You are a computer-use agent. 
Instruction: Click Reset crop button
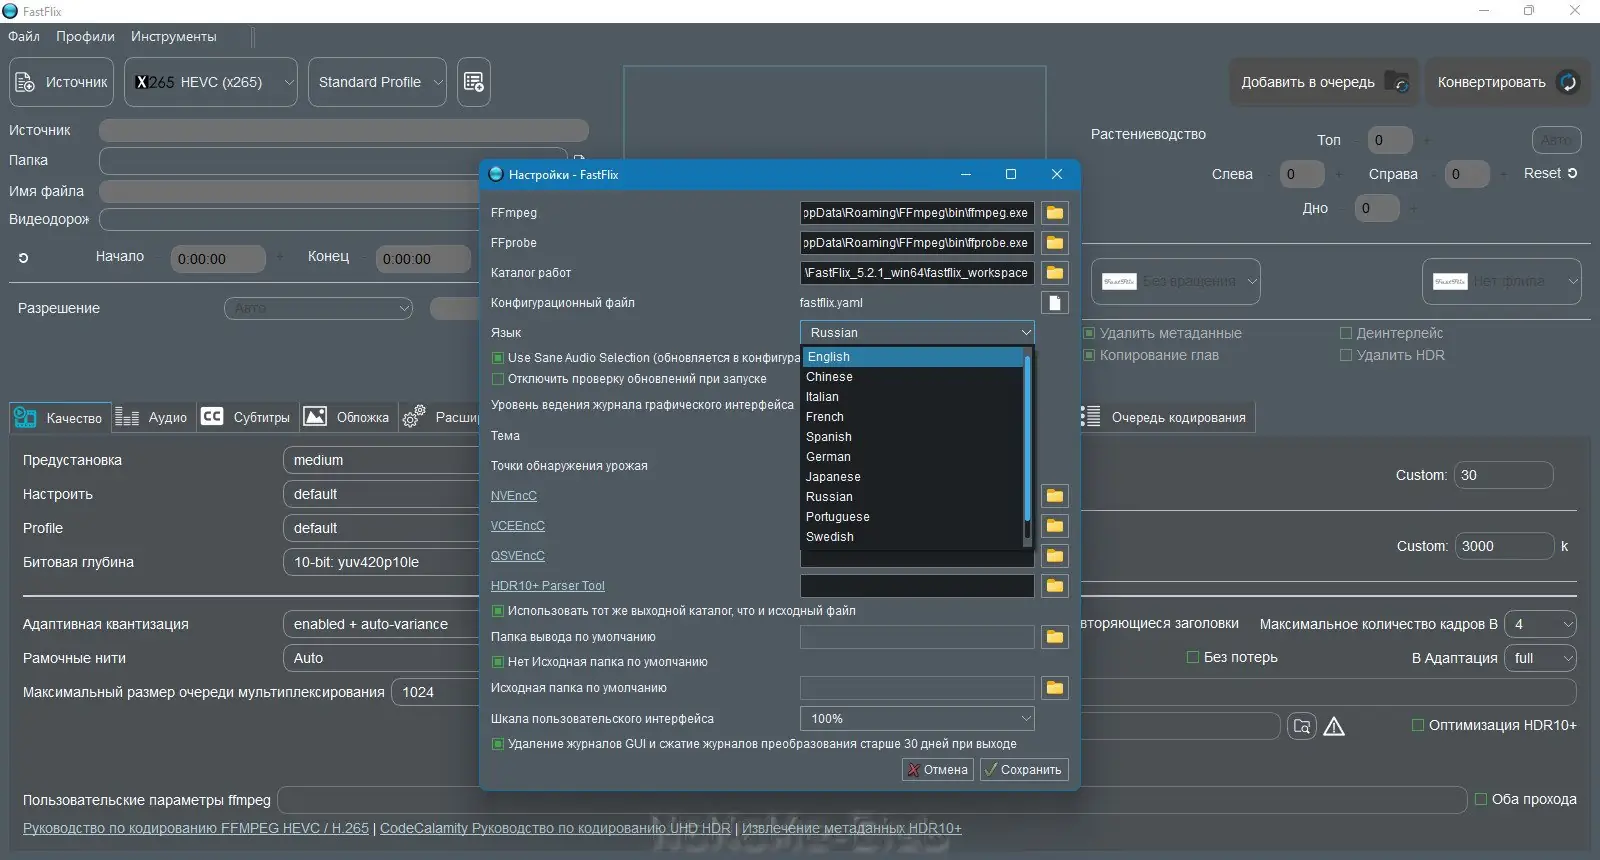(1550, 173)
